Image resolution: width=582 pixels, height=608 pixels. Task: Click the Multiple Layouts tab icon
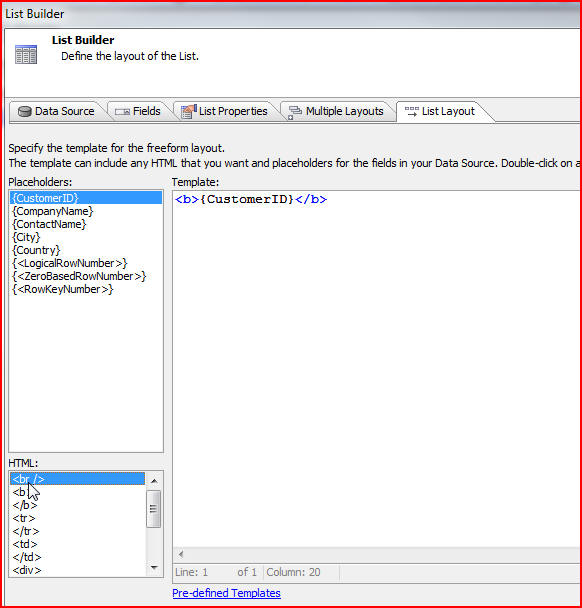295,112
